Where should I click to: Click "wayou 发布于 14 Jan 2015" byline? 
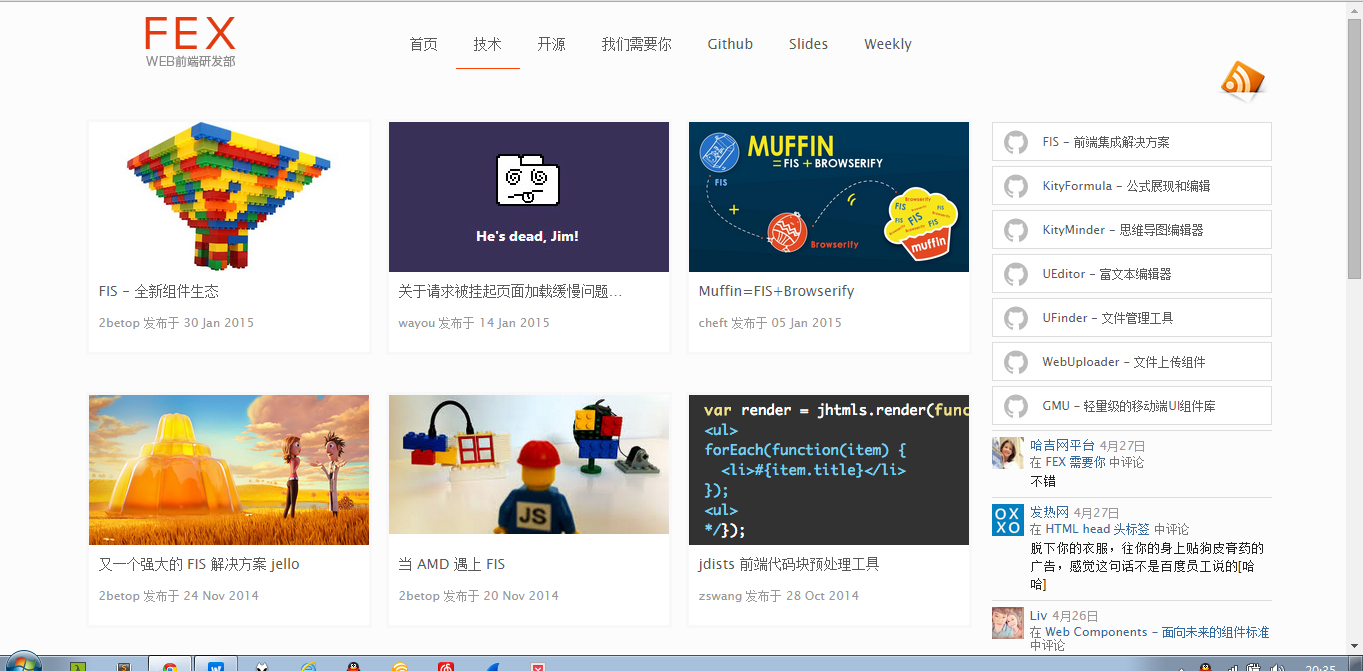click(x=474, y=323)
